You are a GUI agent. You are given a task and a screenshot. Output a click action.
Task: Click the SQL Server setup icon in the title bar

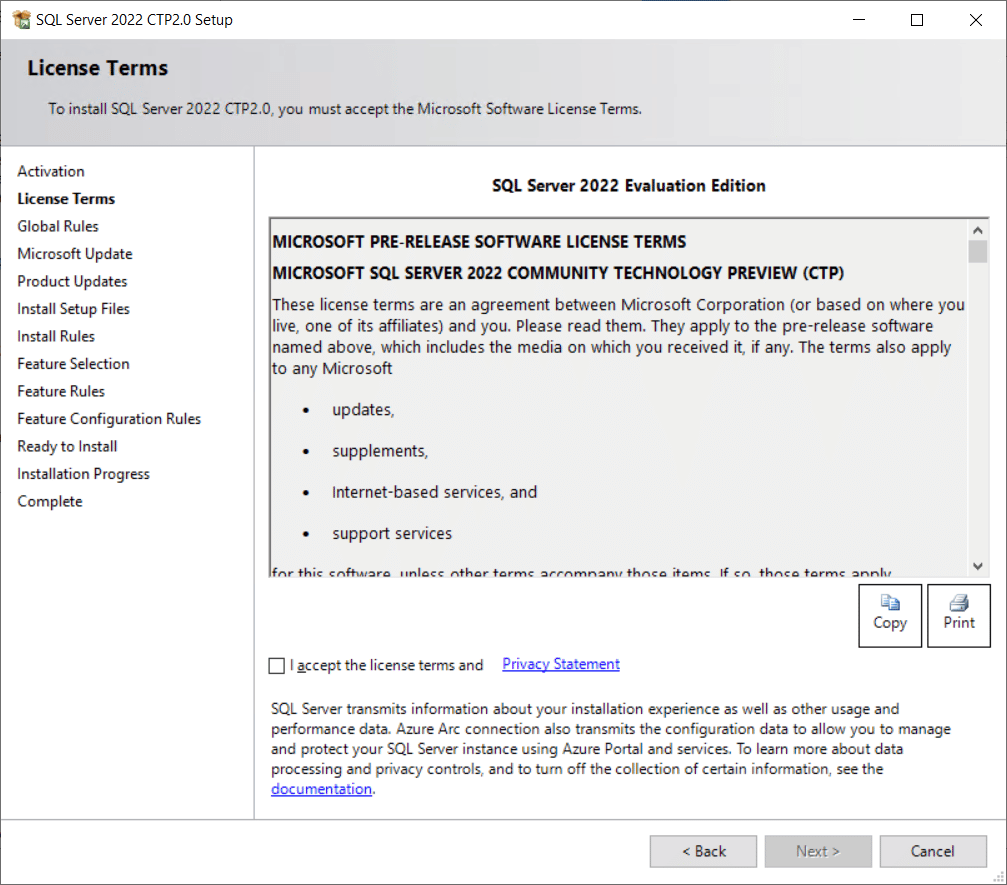click(x=21, y=20)
